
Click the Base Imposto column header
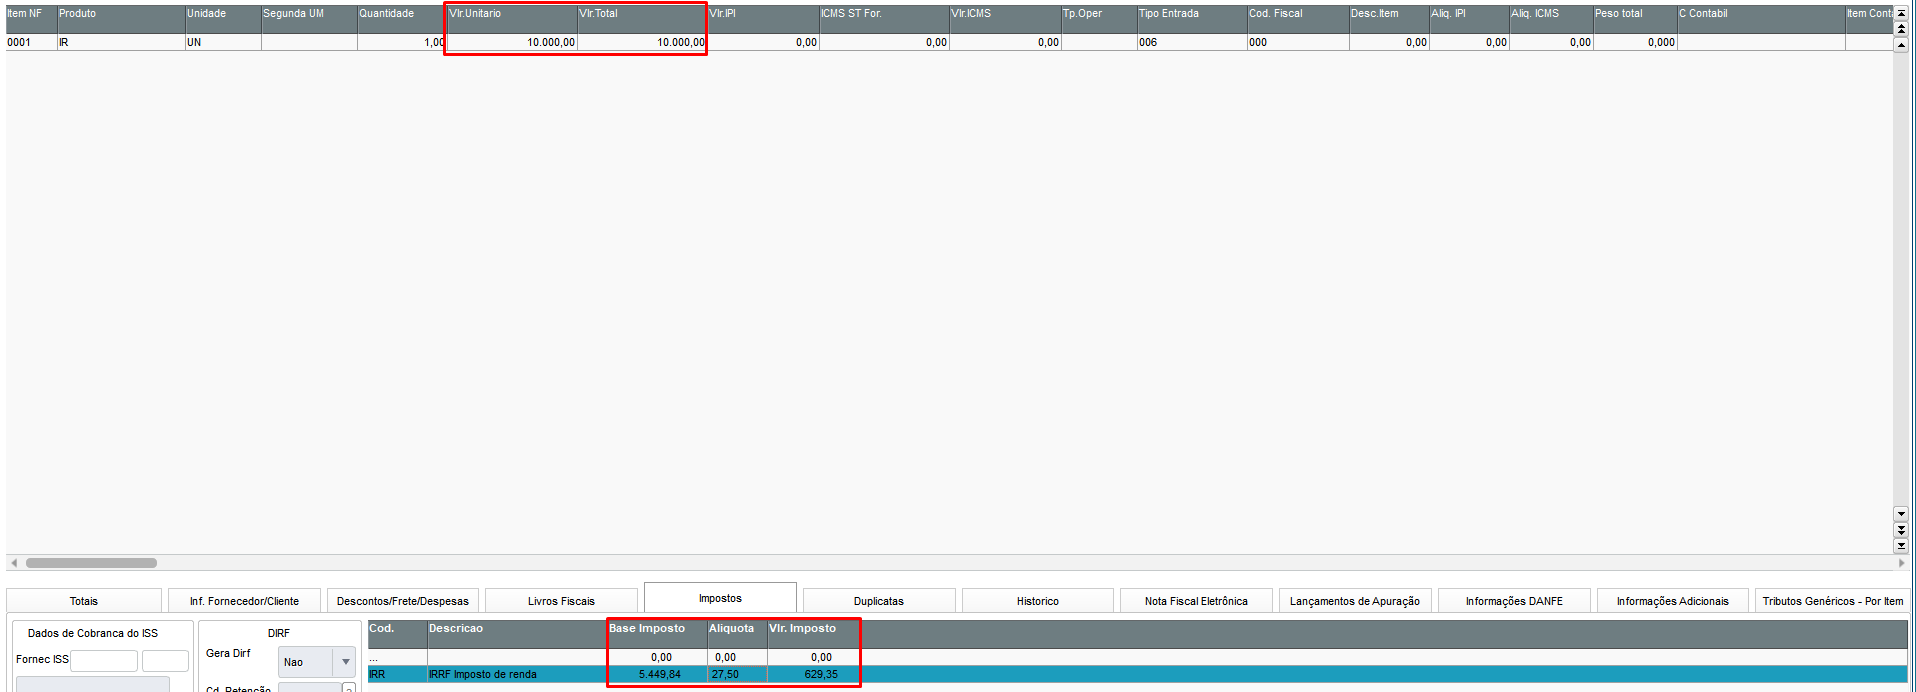(657, 634)
